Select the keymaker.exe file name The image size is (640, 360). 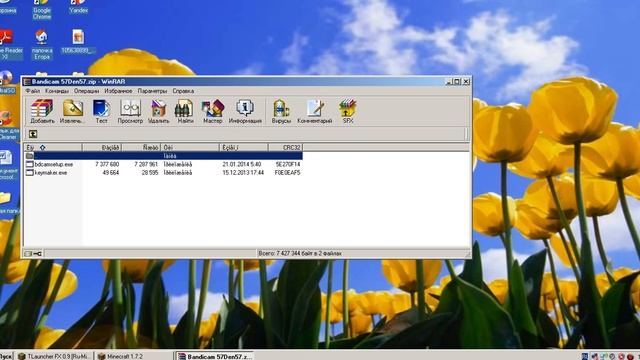pyautogui.click(x=51, y=173)
